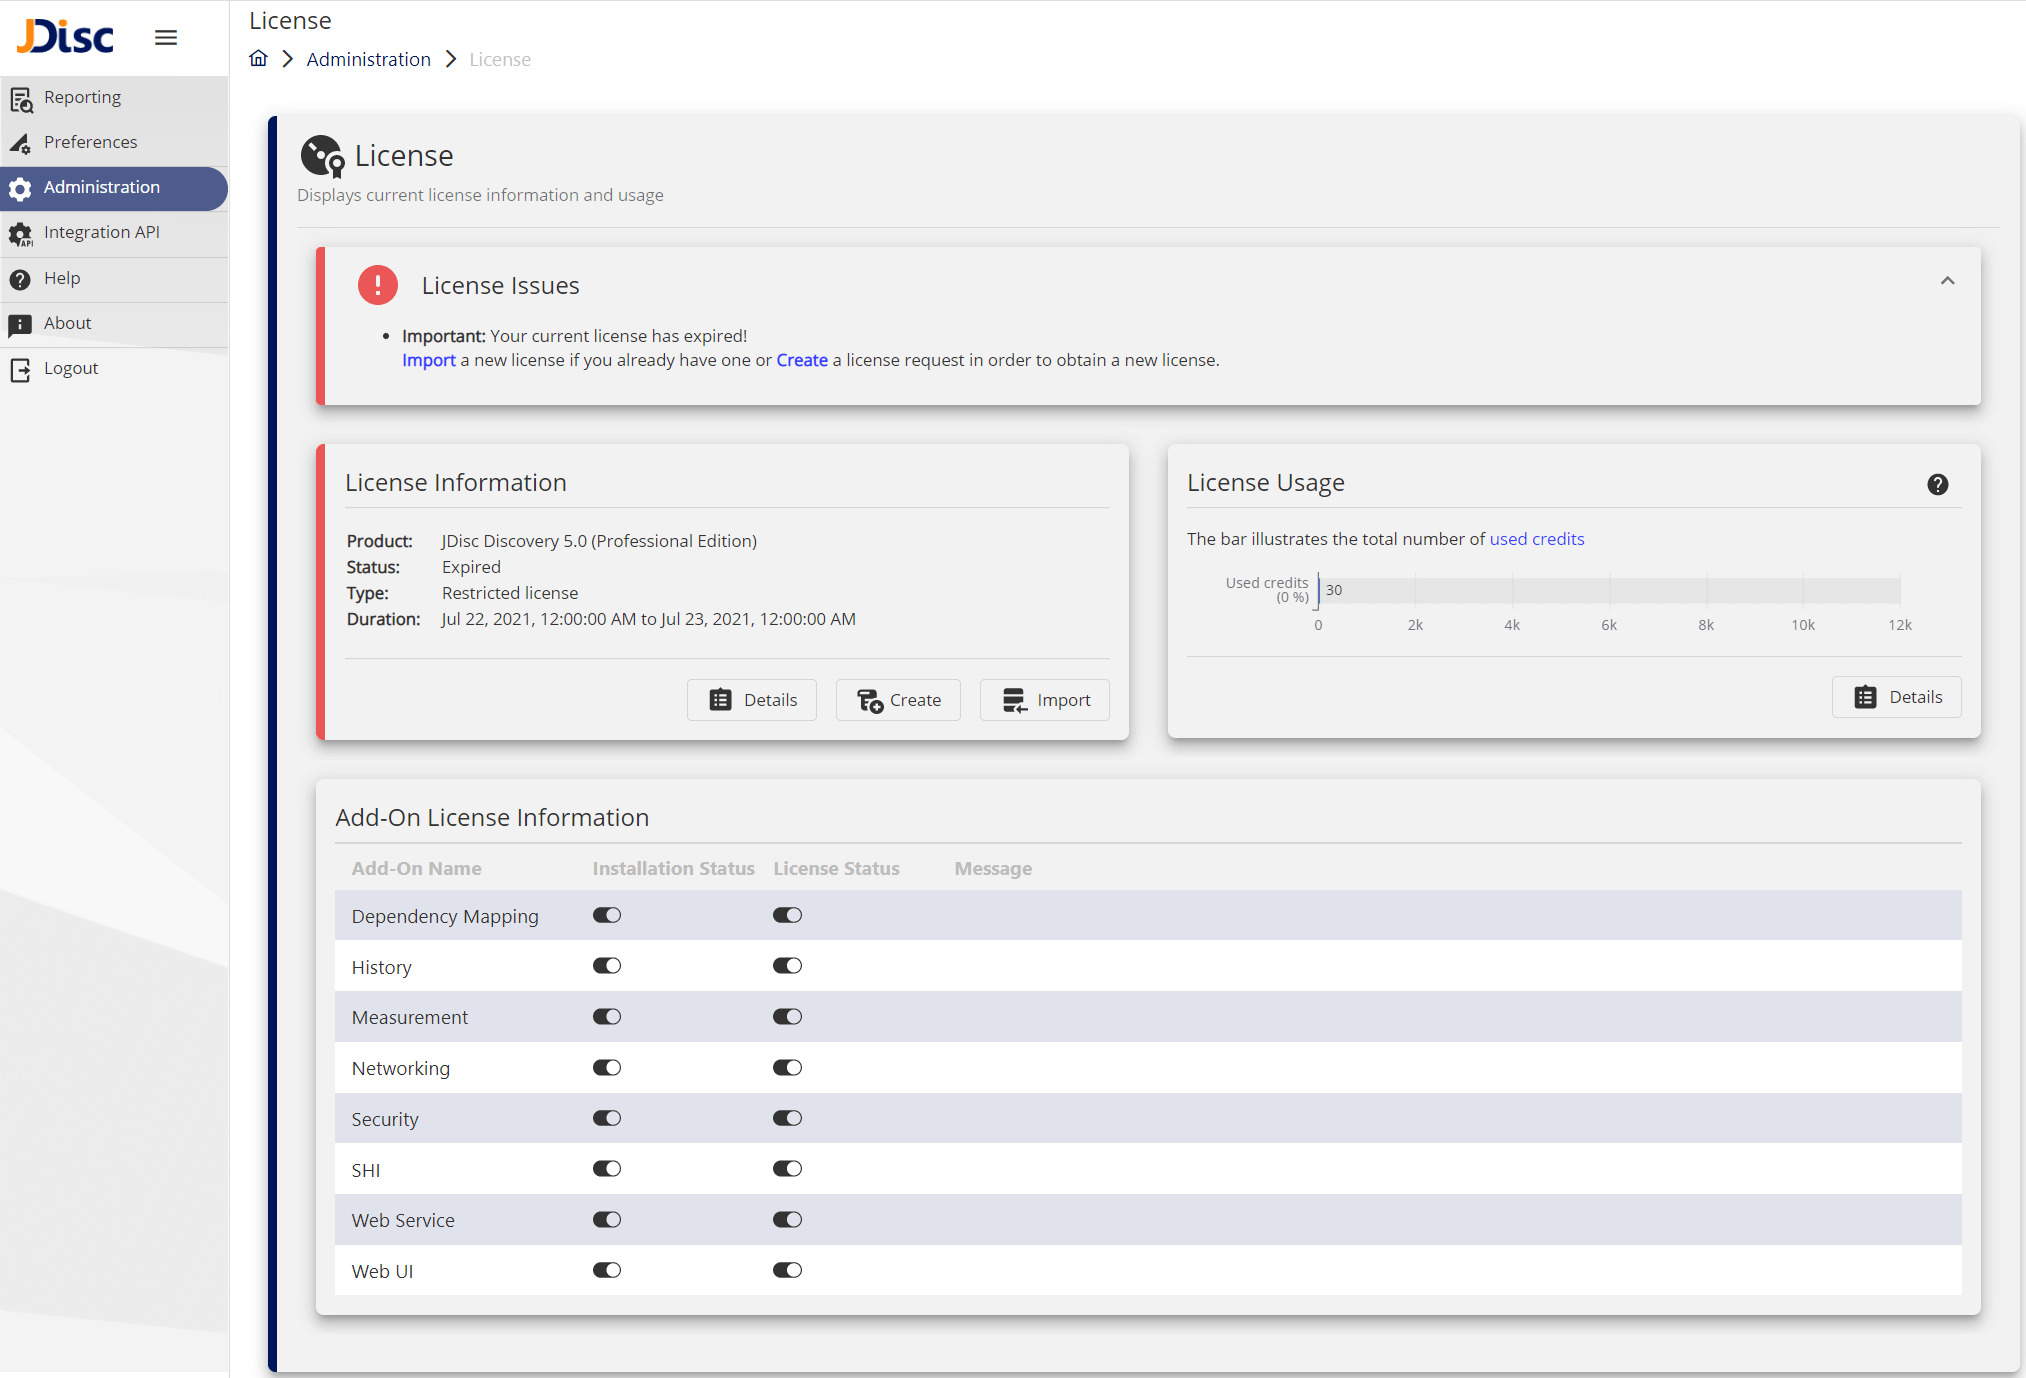The height and width of the screenshot is (1378, 2026).
Task: Toggle Web UI installation status switch
Action: [x=607, y=1270]
